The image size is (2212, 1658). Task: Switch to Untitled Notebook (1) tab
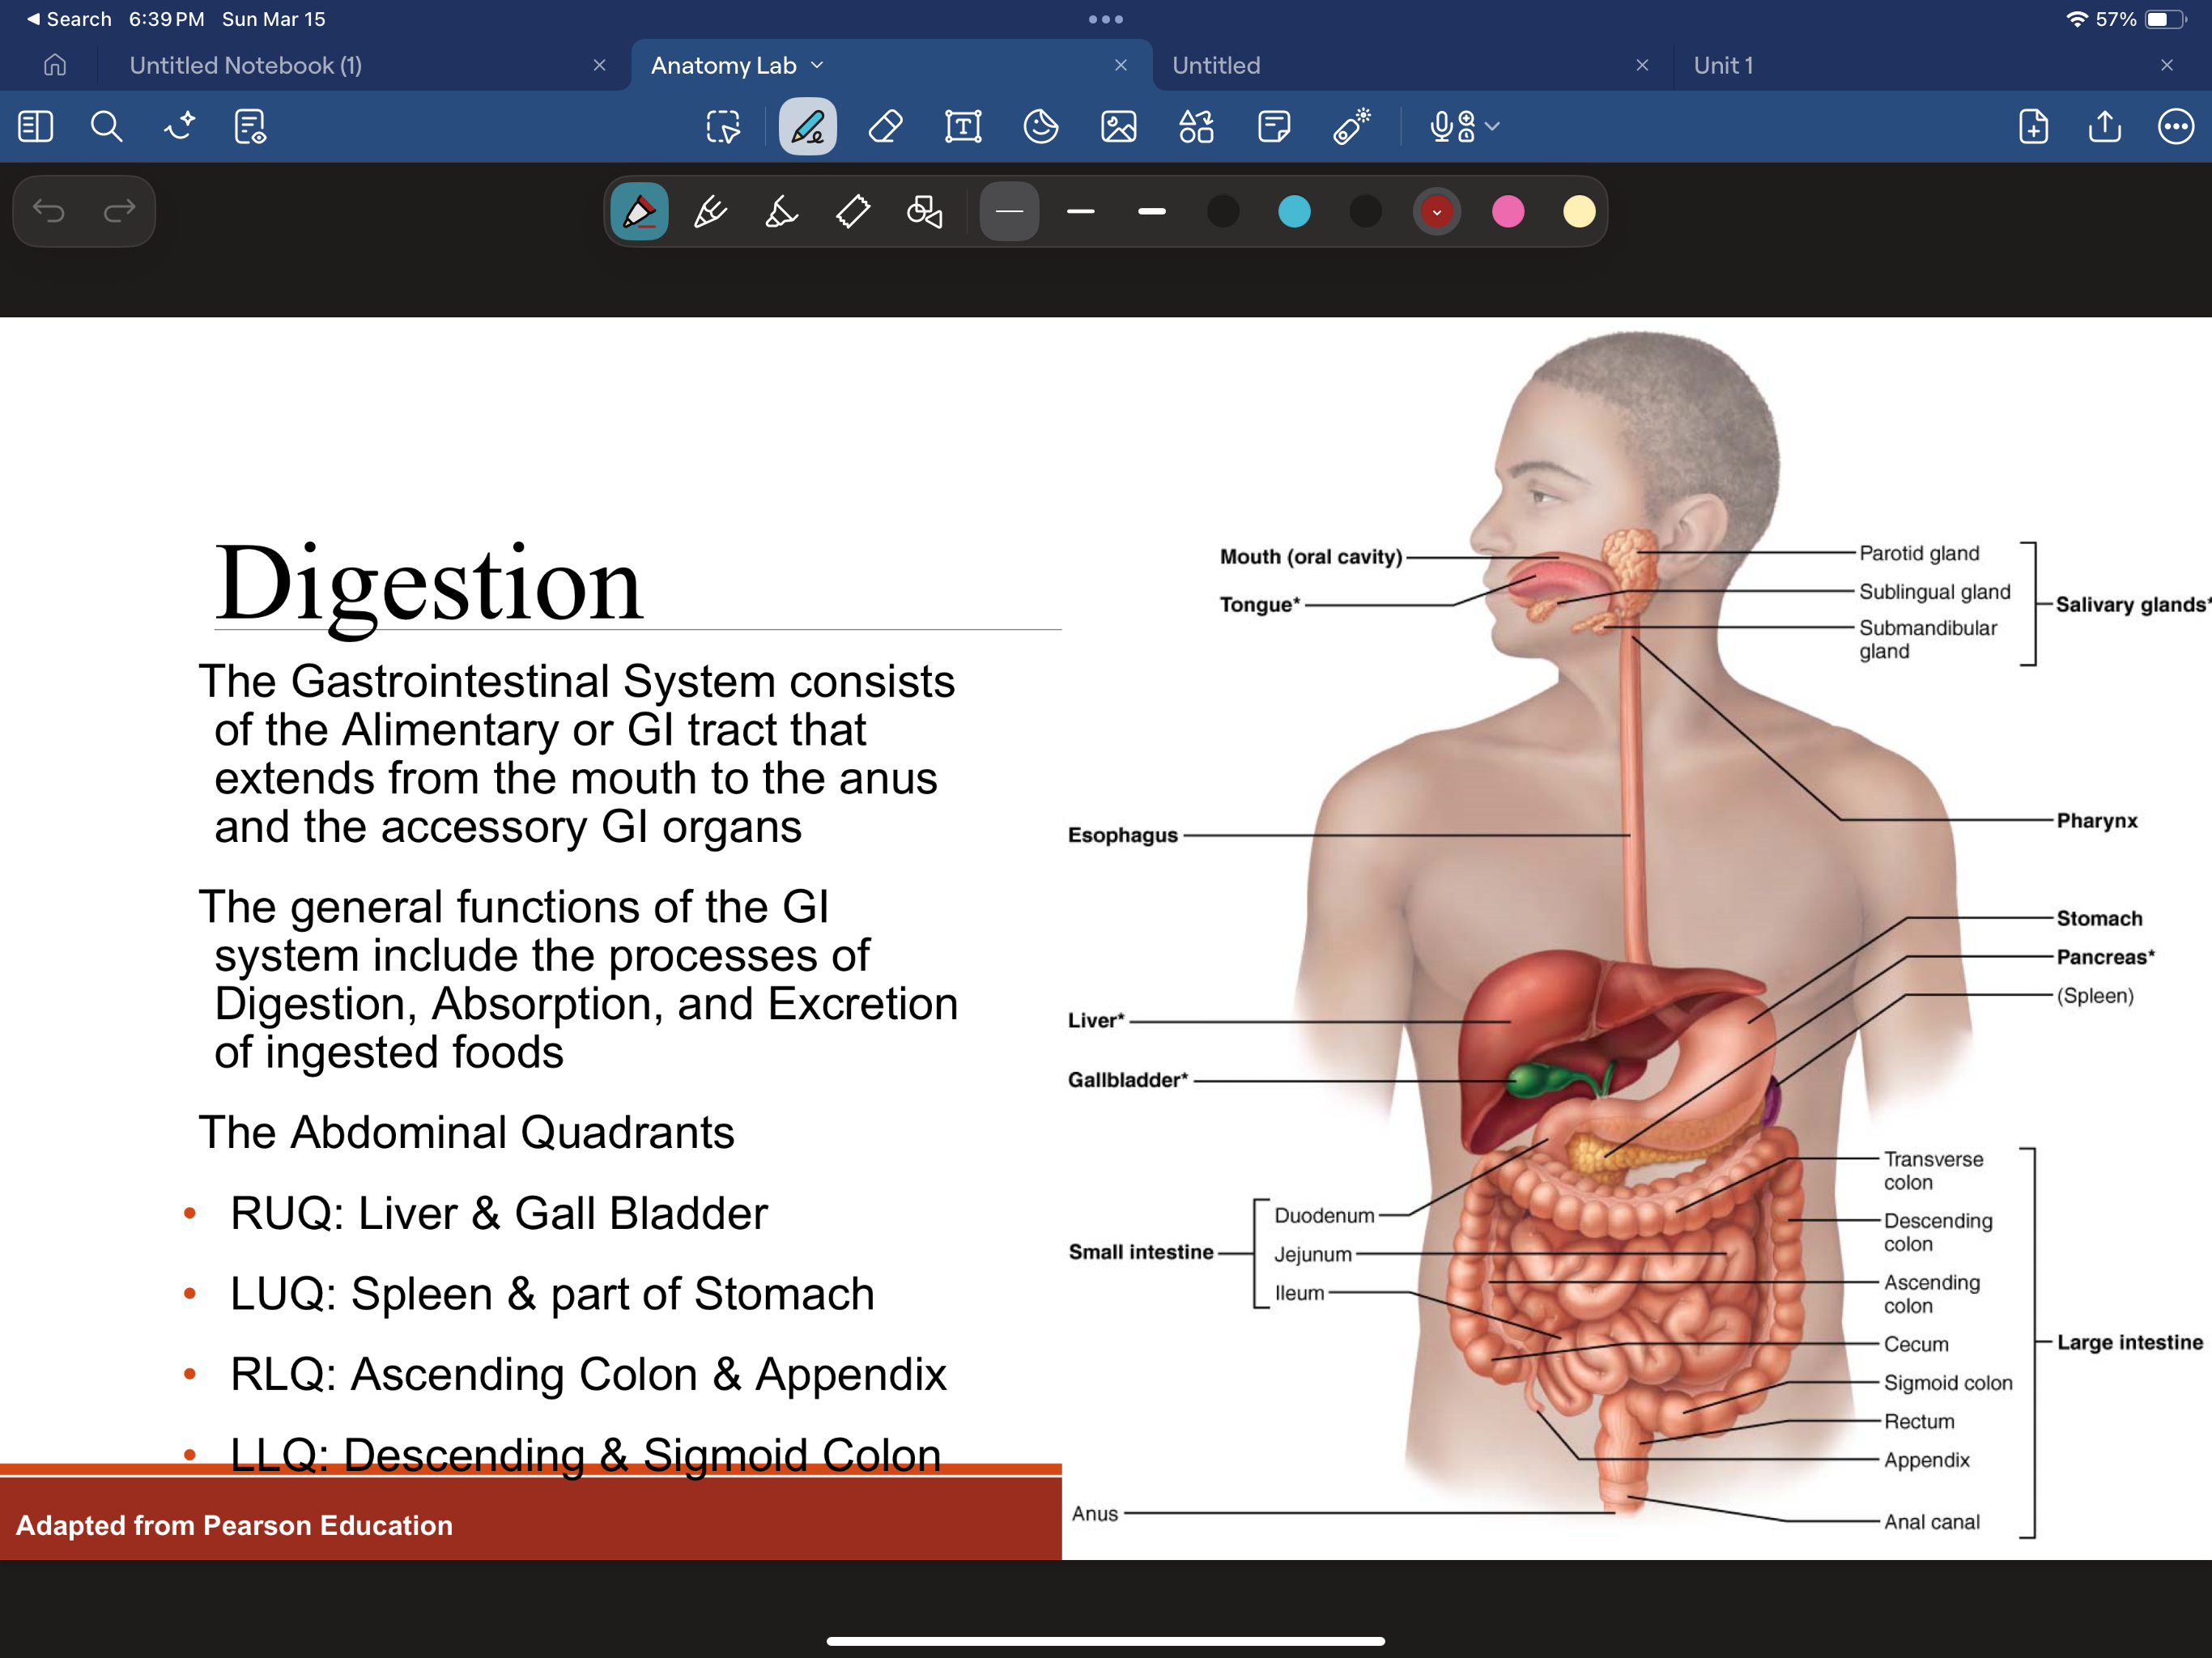pyautogui.click(x=246, y=65)
